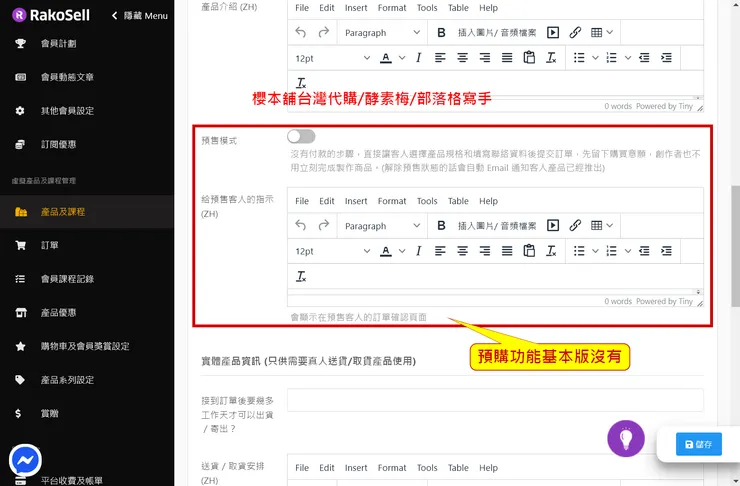Open 訂單 in the sidebar
The height and width of the screenshot is (486, 740).
(x=50, y=245)
